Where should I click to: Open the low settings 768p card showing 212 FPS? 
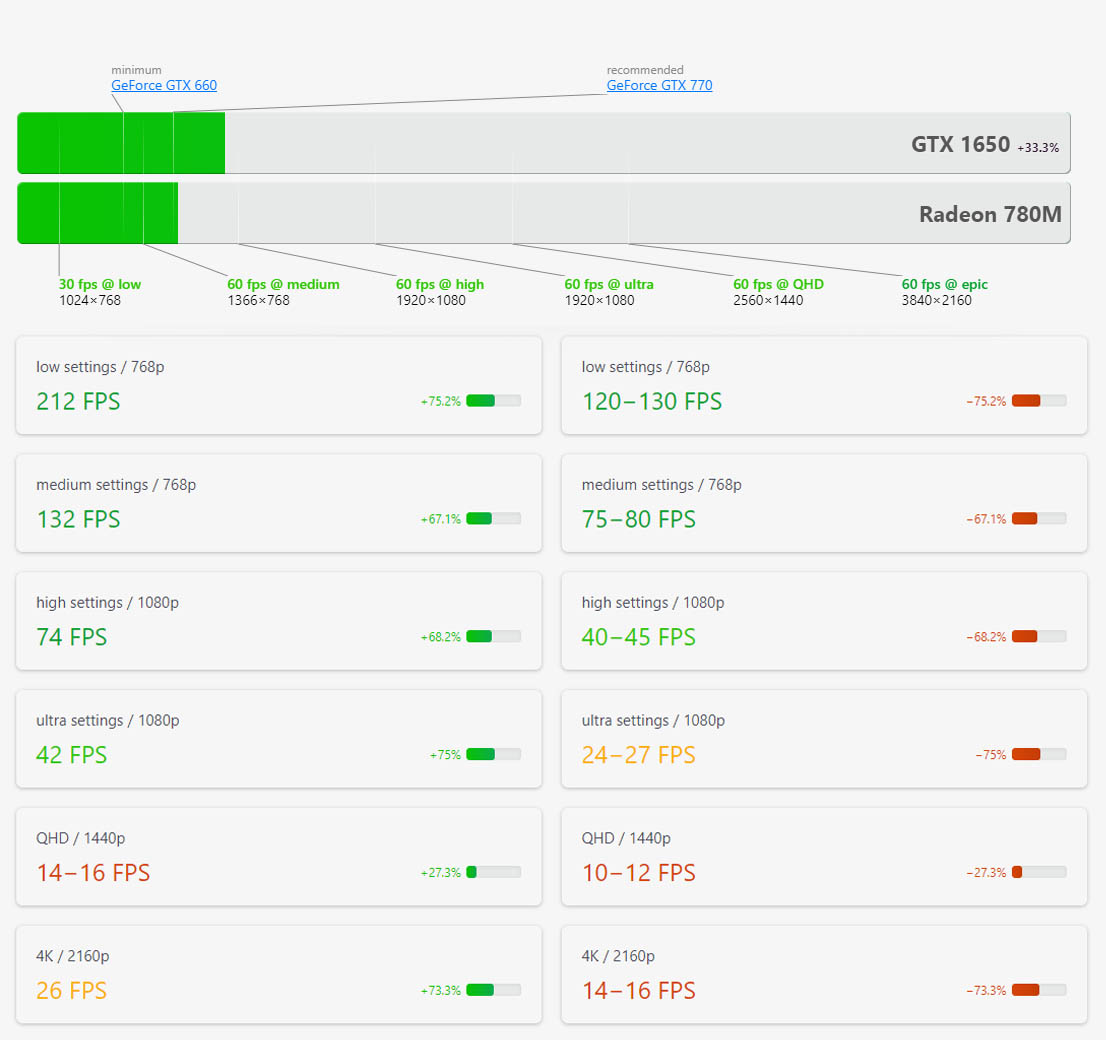pyautogui.click(x=278, y=385)
